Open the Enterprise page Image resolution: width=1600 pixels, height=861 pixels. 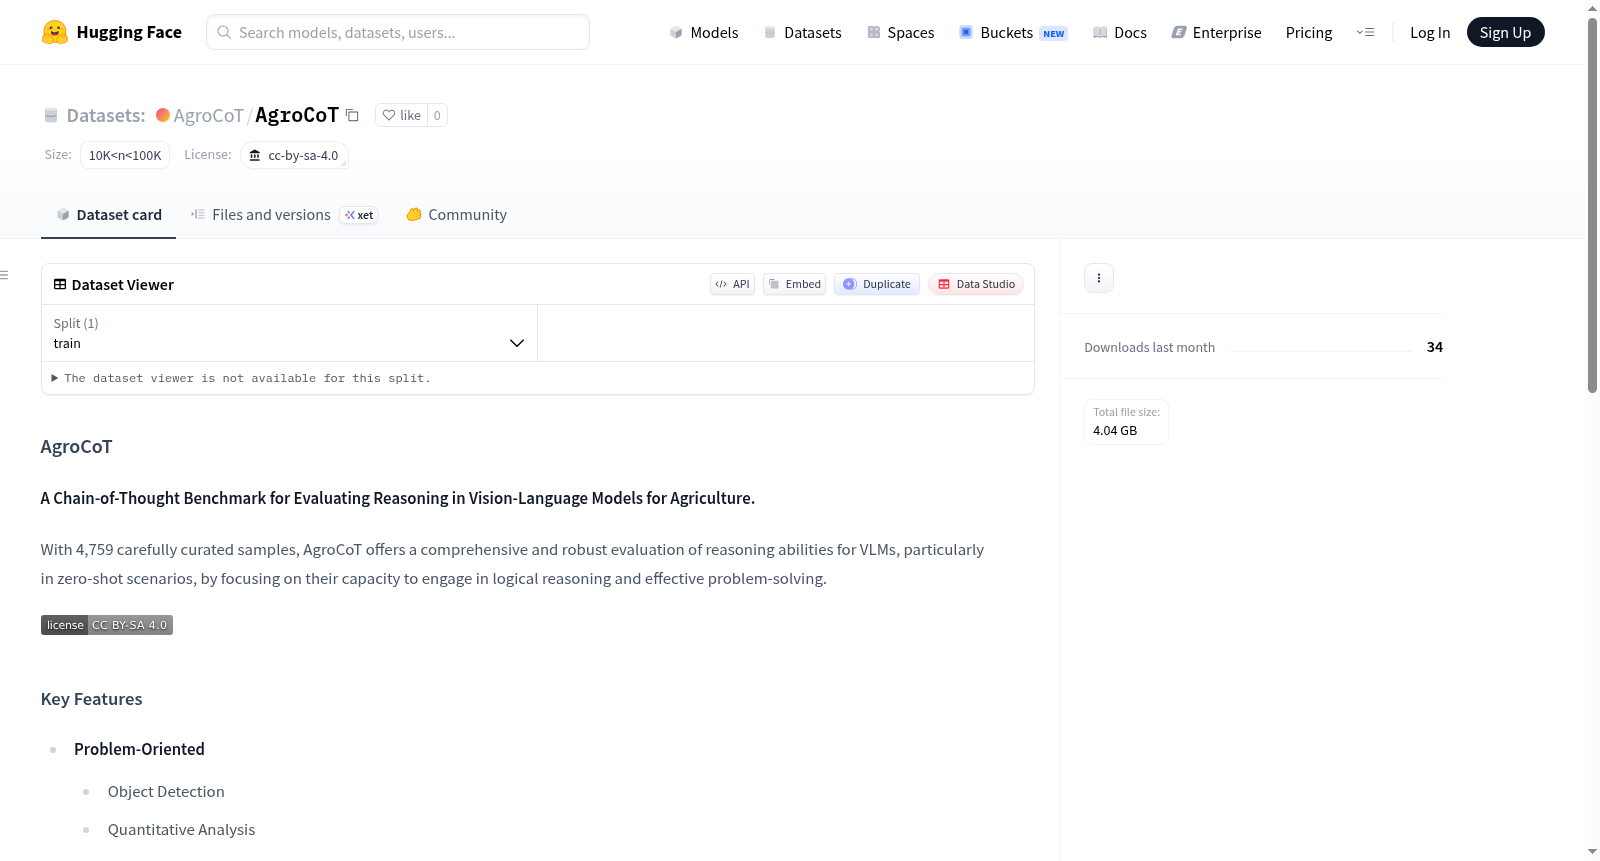click(1216, 32)
